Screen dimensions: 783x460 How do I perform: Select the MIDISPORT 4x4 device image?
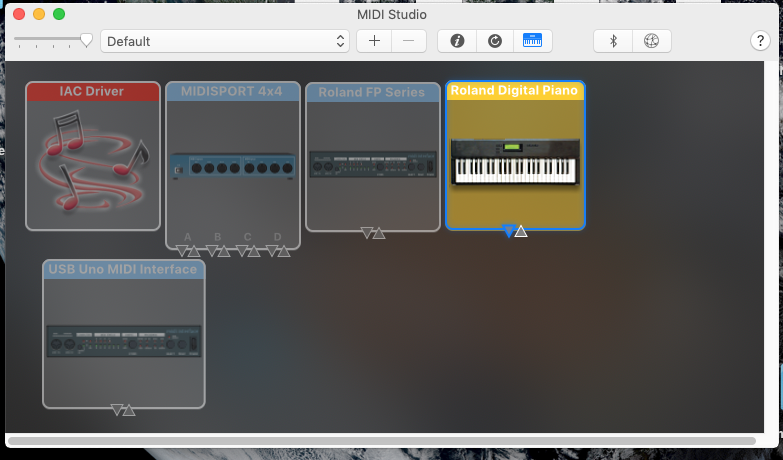point(232,166)
